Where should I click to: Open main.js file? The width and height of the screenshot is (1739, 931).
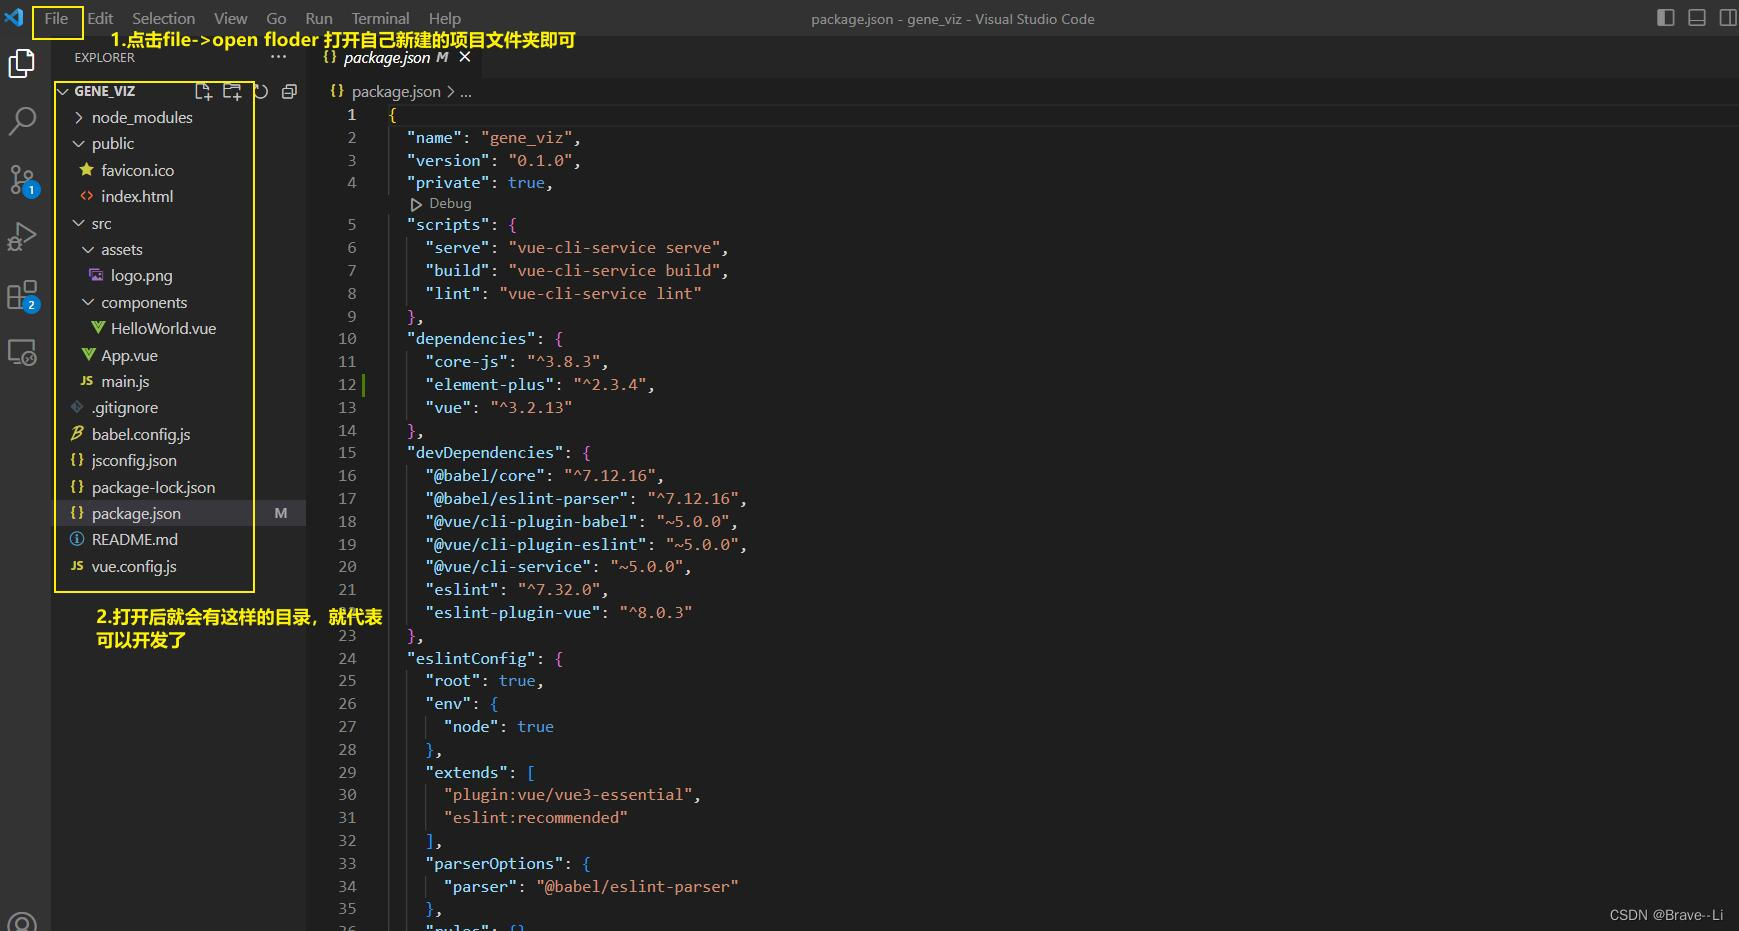pyautogui.click(x=125, y=382)
